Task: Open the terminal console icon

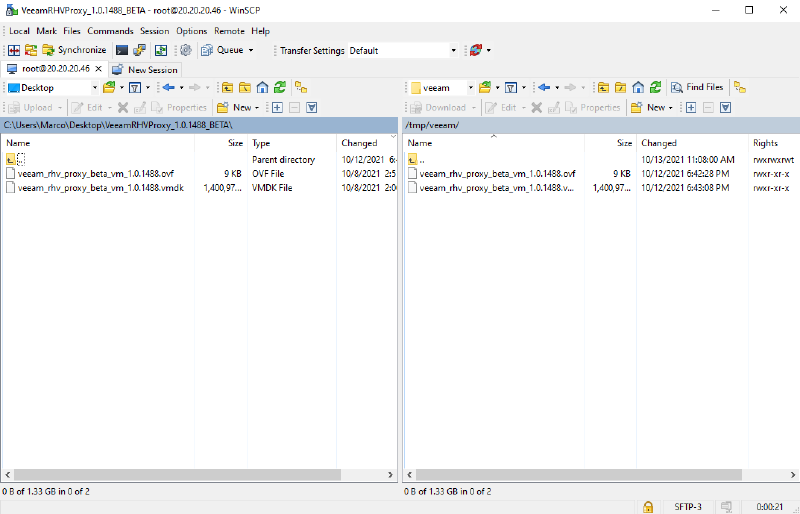Action: point(122,50)
